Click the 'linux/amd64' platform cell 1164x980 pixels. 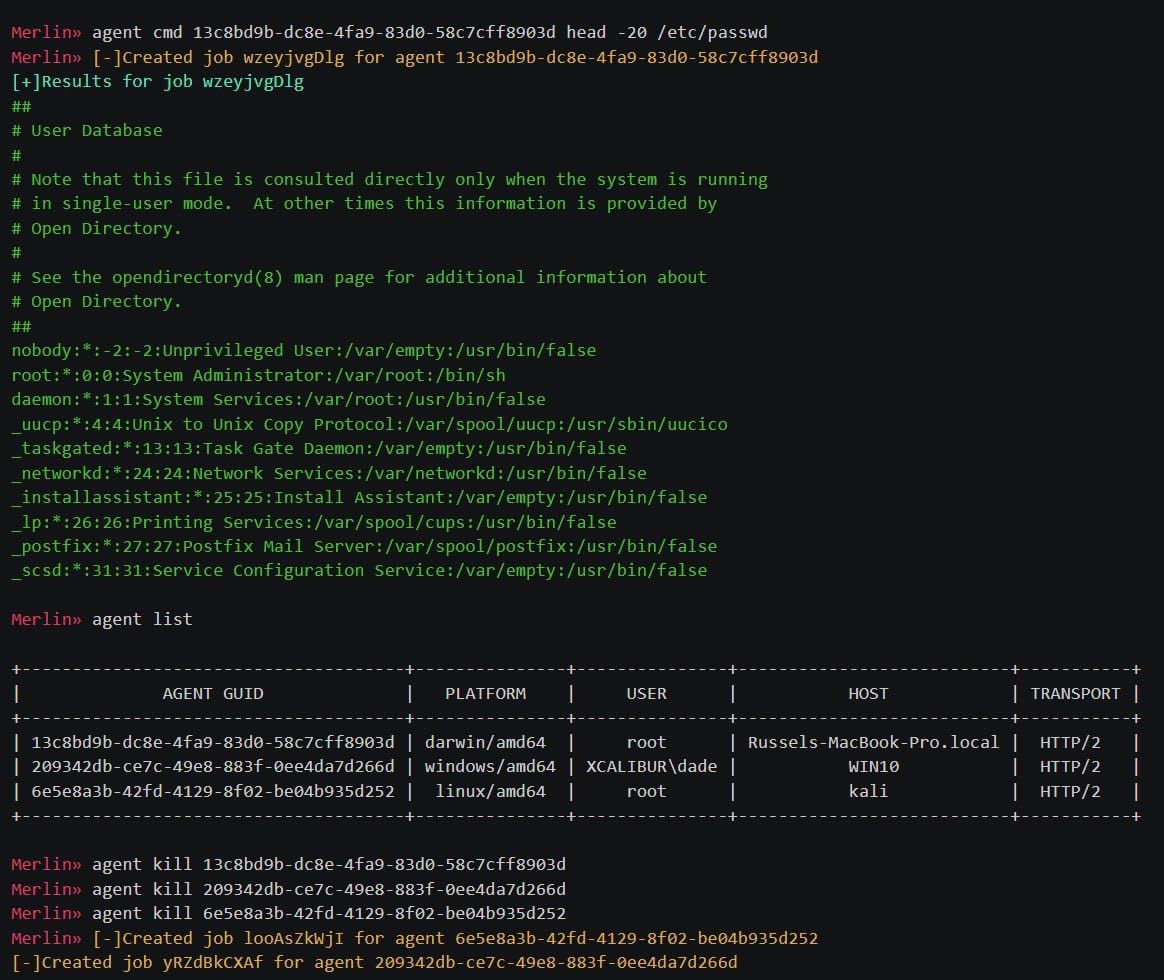[491, 791]
